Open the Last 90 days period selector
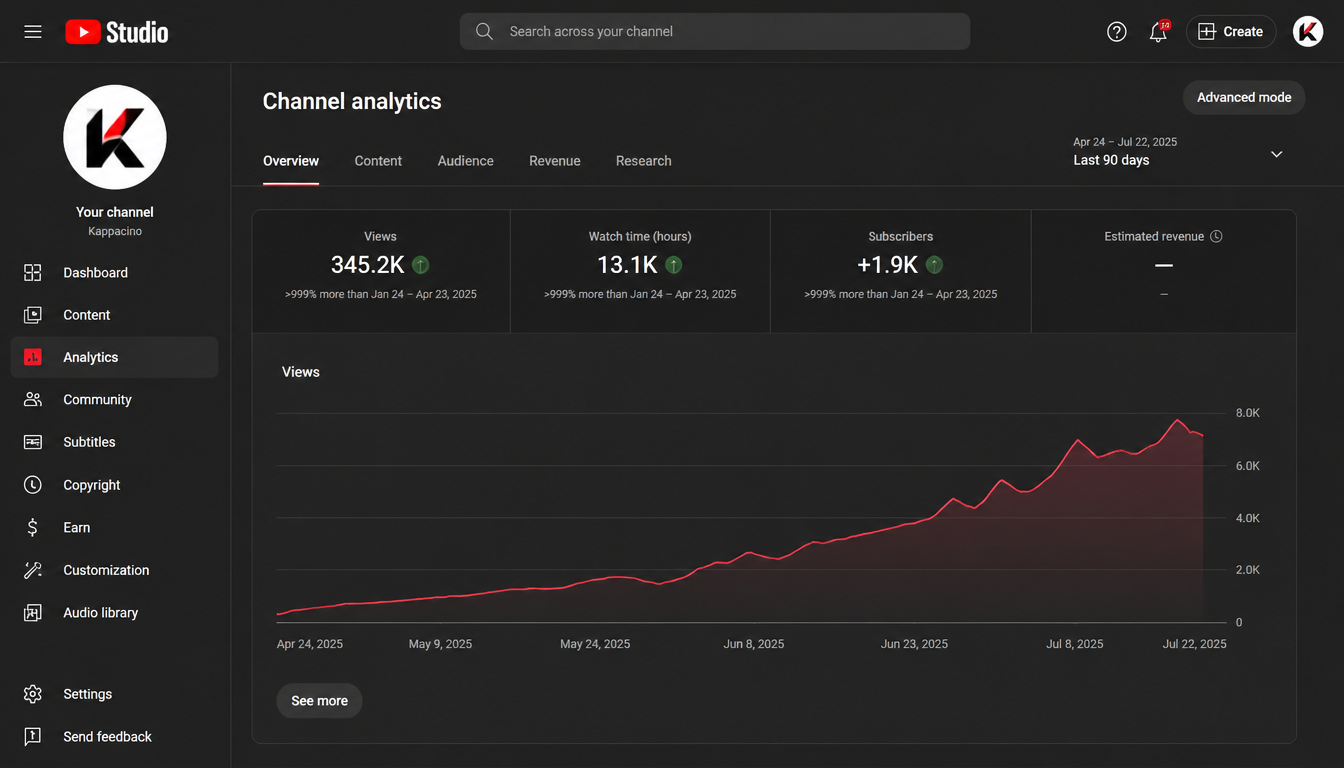The width and height of the screenshot is (1344, 768). click(x=1179, y=152)
